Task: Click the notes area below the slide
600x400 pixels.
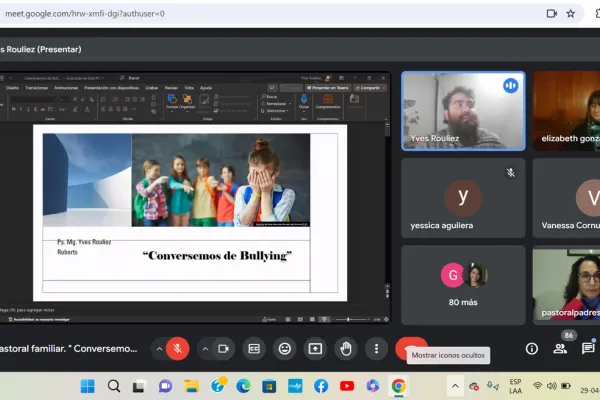Action: 191,310
